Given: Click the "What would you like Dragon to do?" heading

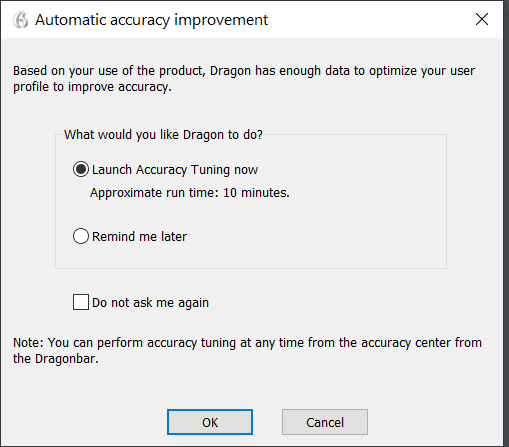Looking at the screenshot, I should tap(163, 135).
